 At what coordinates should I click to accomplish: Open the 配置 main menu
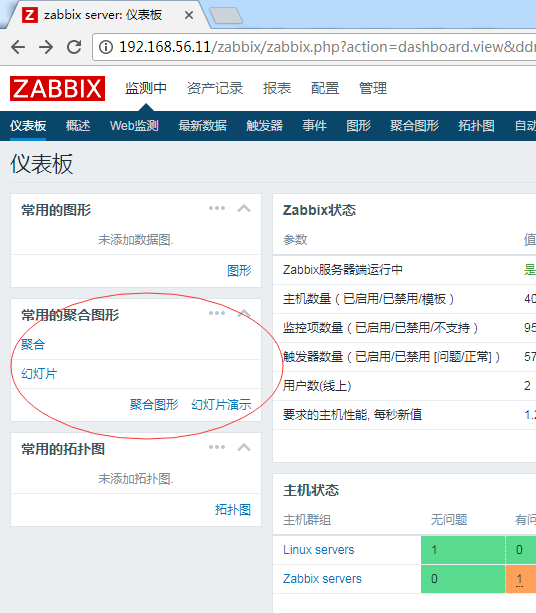[x=325, y=88]
